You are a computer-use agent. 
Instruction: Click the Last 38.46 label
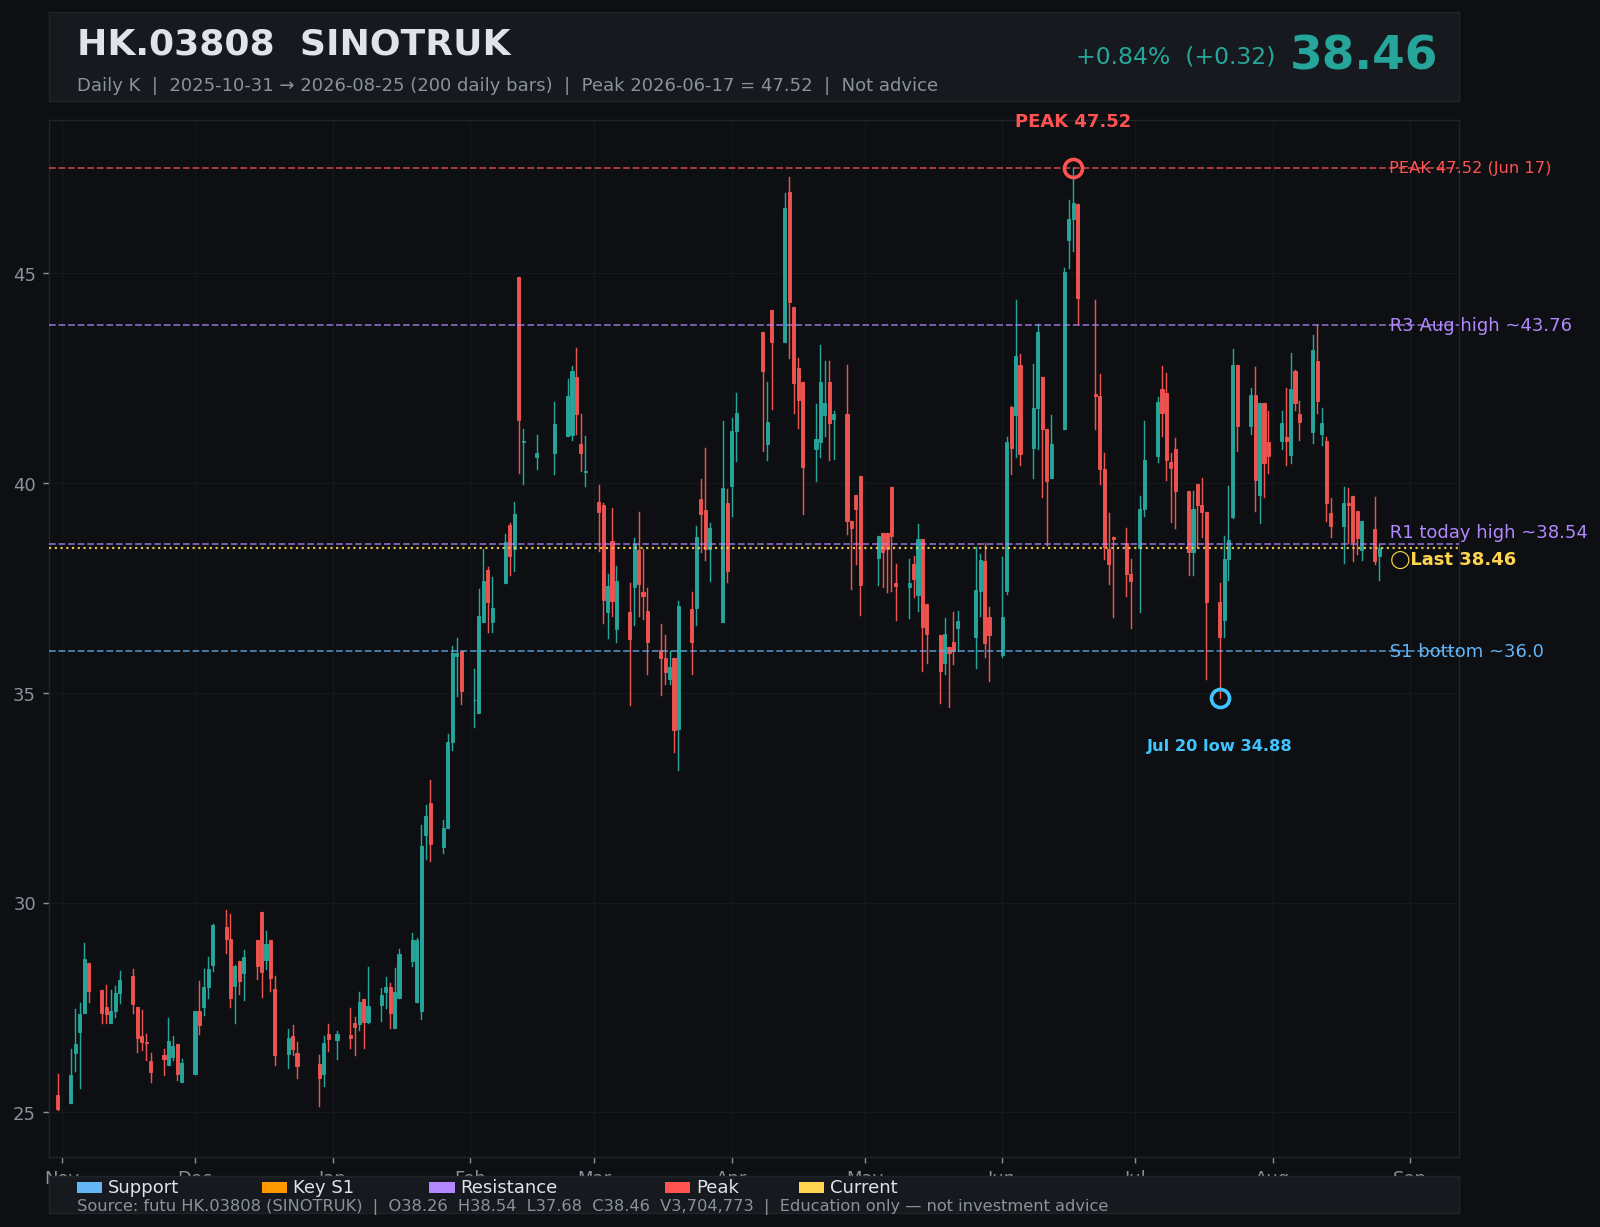1463,559
